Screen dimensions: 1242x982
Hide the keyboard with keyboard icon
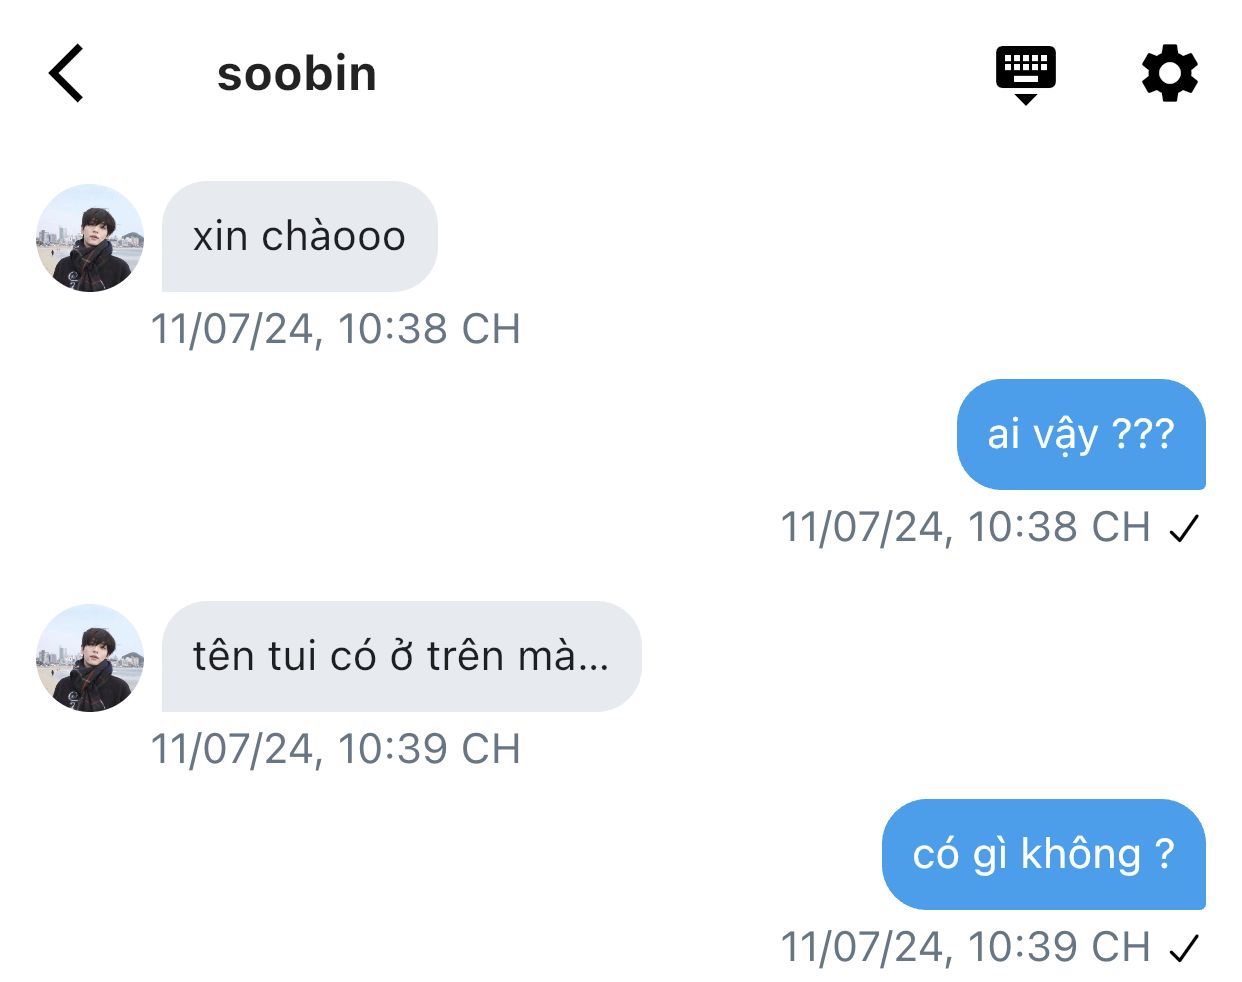1026,74
